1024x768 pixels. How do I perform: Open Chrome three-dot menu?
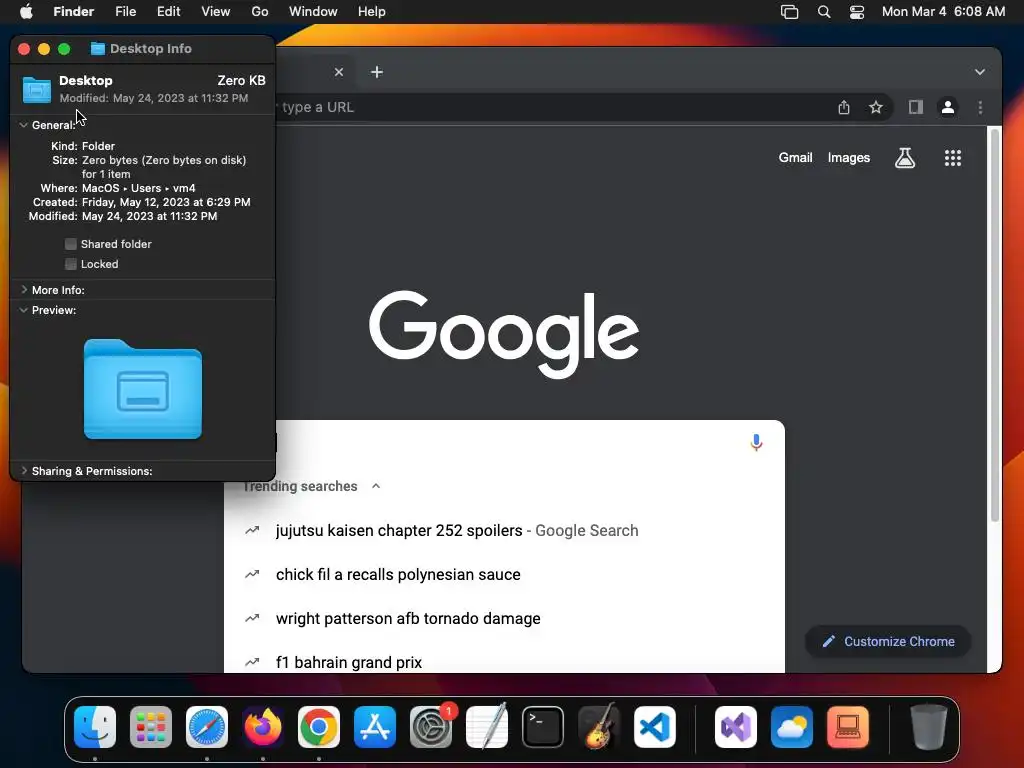[980, 107]
